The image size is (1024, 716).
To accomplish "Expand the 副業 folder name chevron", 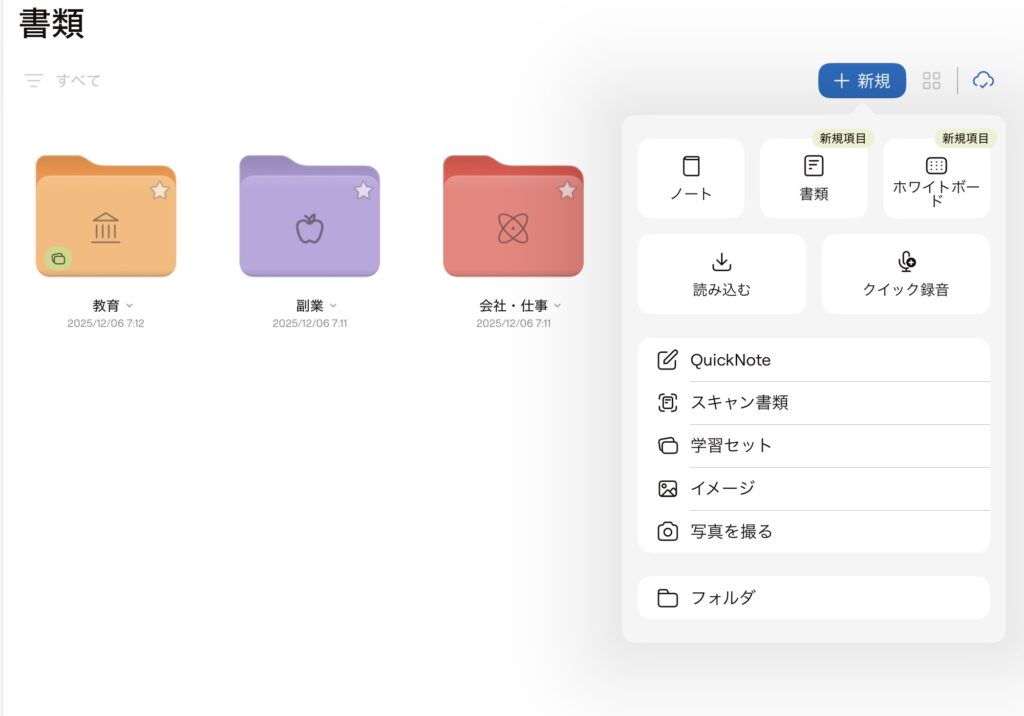I will click(x=334, y=306).
